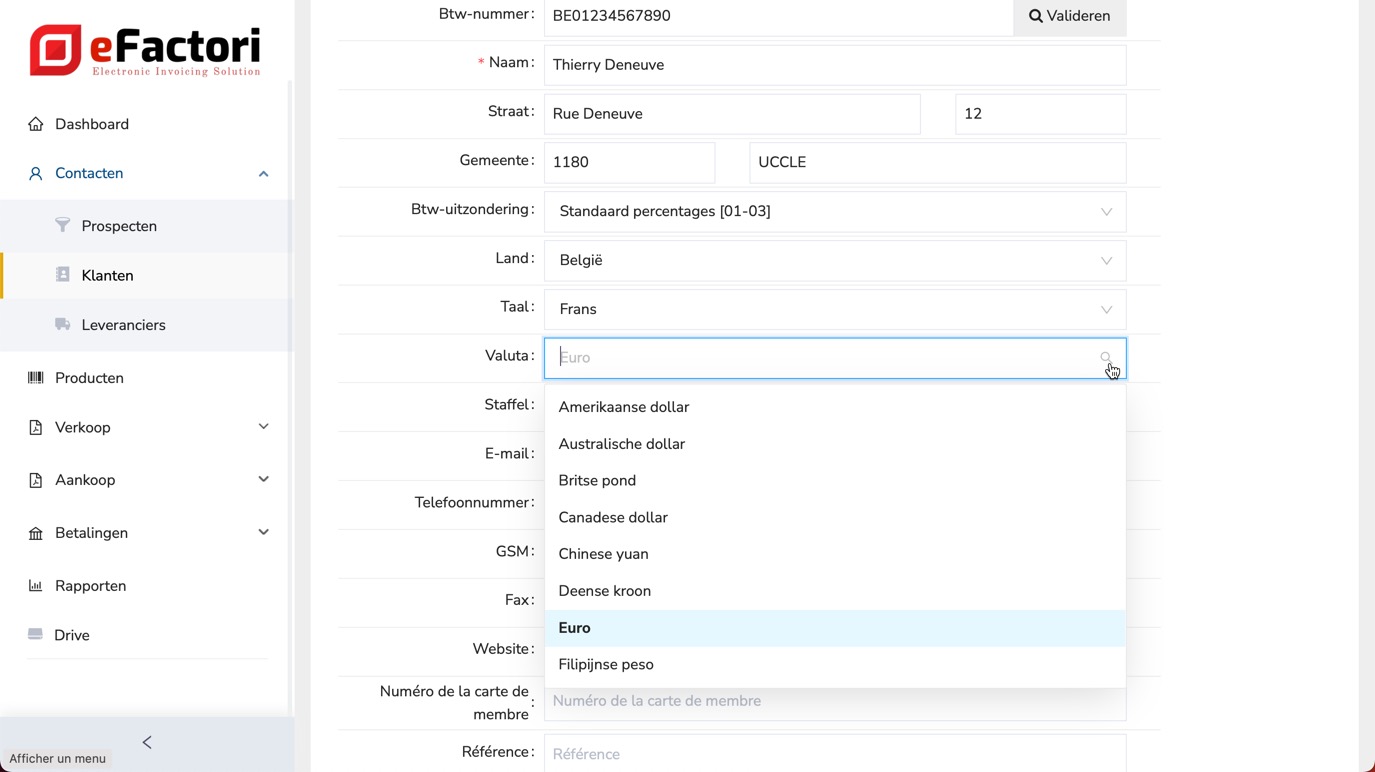The height and width of the screenshot is (772, 1375).
Task: Collapse the sidebar with the arrow
Action: click(x=147, y=742)
